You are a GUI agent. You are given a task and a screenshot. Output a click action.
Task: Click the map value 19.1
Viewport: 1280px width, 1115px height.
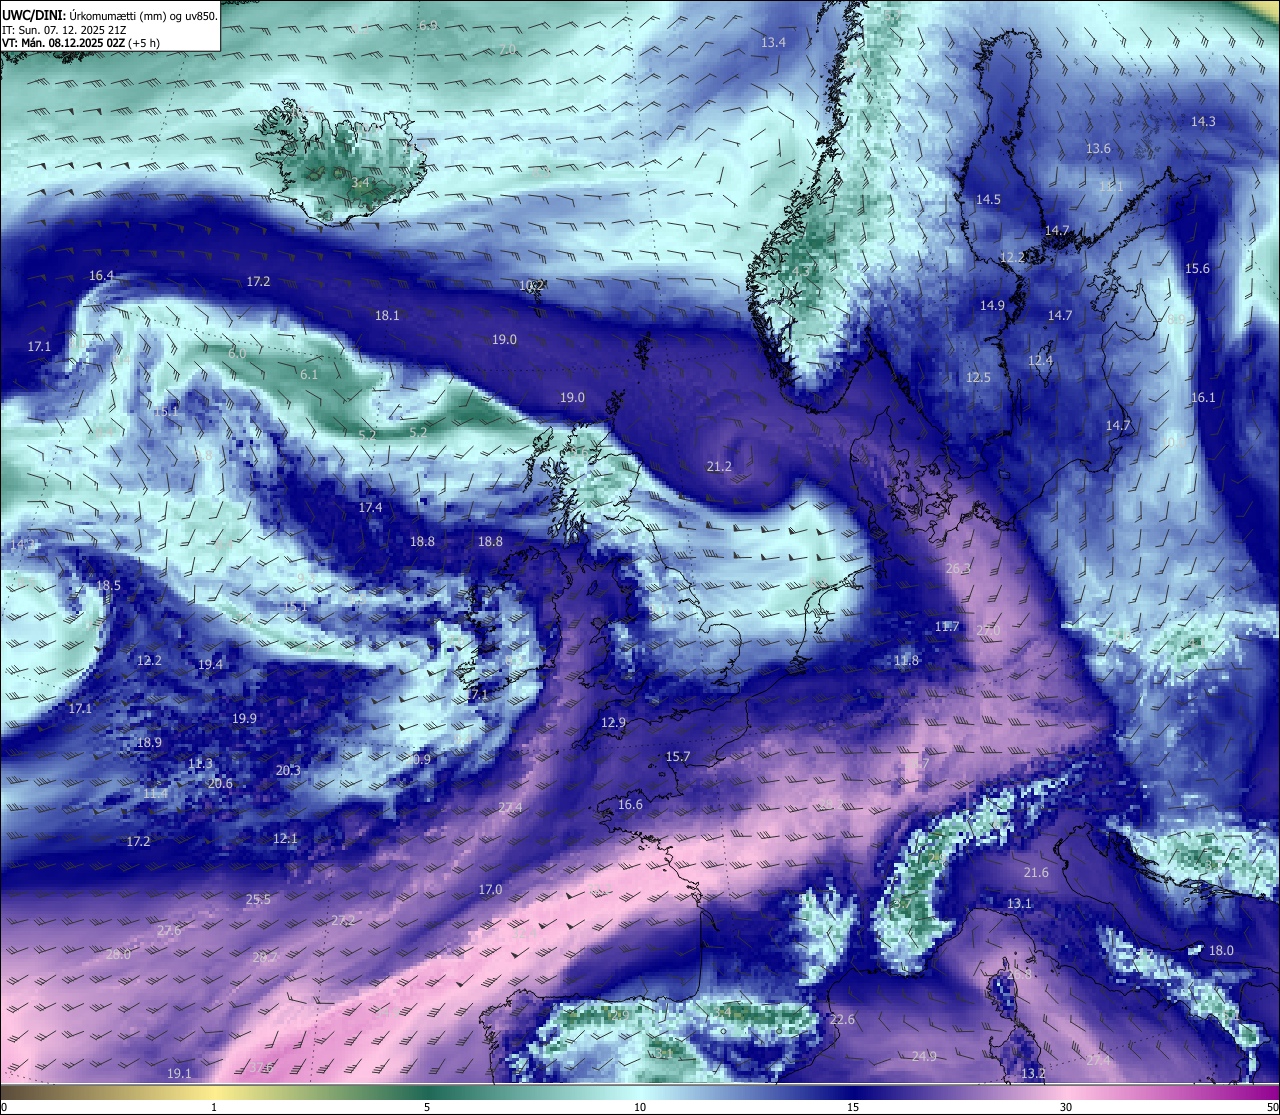(x=178, y=1074)
